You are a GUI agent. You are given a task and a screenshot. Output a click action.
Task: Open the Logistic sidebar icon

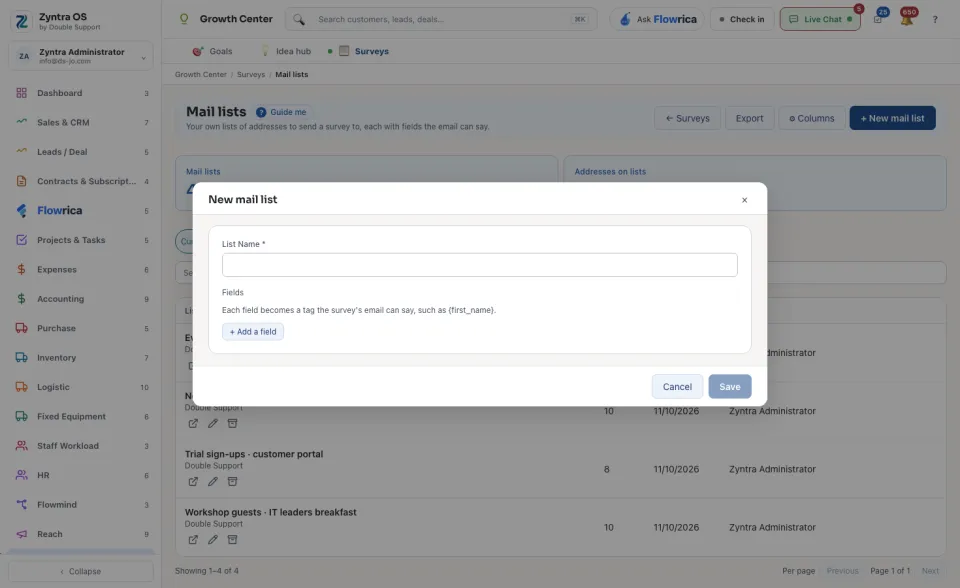click(21, 387)
